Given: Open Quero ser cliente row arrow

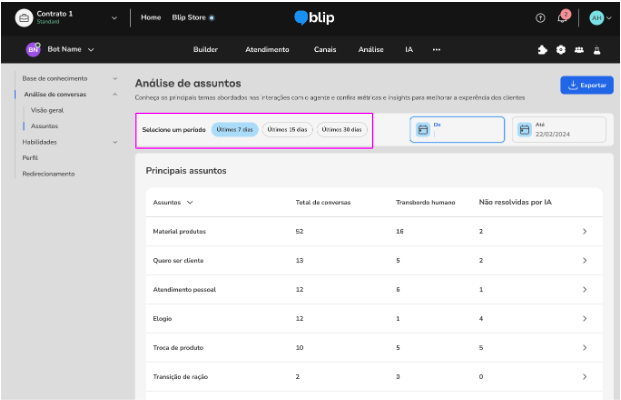Looking at the screenshot, I should tap(585, 260).
